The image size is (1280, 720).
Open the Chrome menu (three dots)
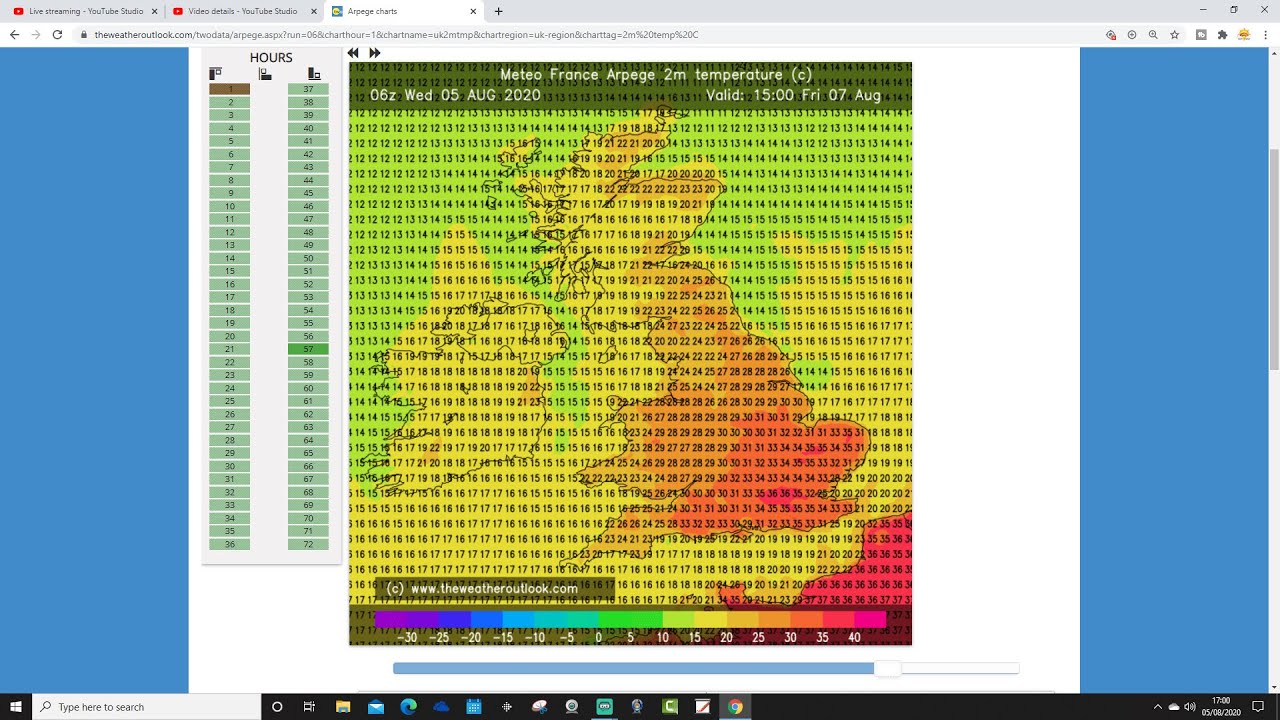pyautogui.click(x=1266, y=34)
